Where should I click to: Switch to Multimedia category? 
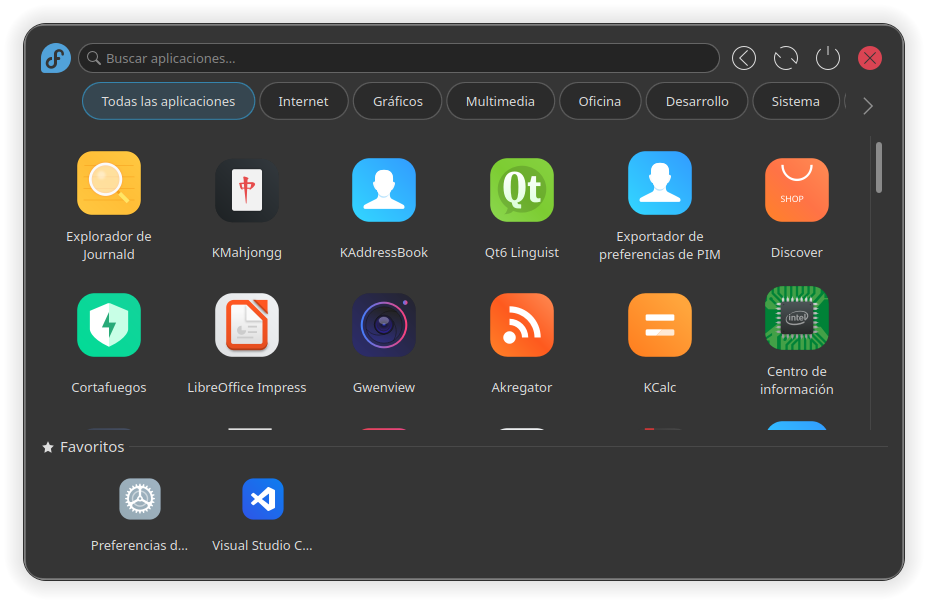(x=500, y=101)
